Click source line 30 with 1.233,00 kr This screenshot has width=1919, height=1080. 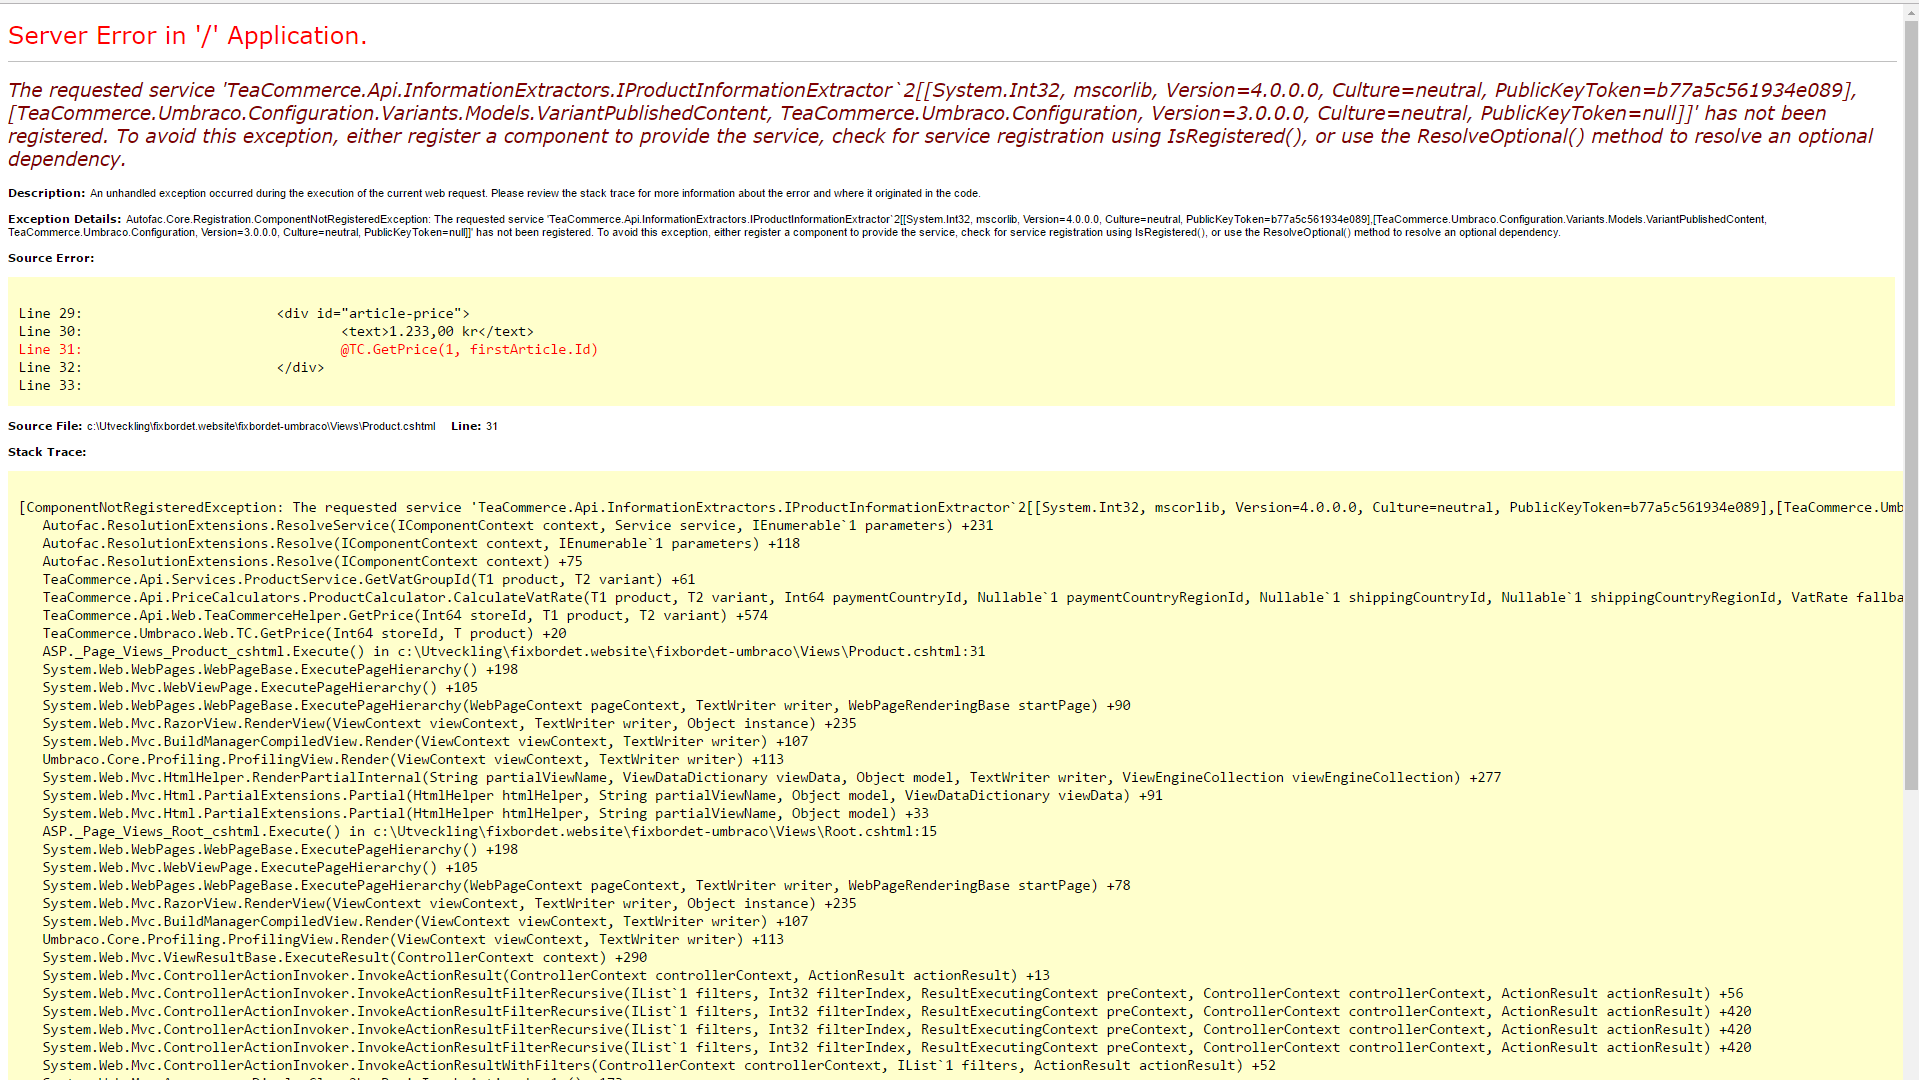coord(276,331)
